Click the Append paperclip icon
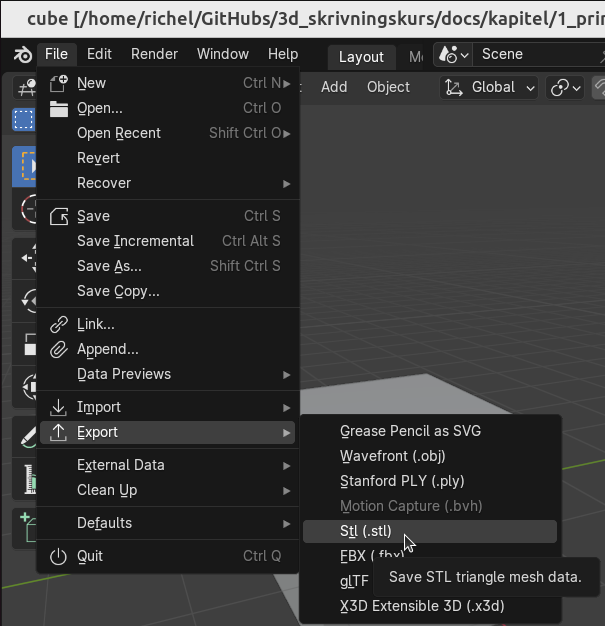Image resolution: width=605 pixels, height=626 pixels. [59, 350]
